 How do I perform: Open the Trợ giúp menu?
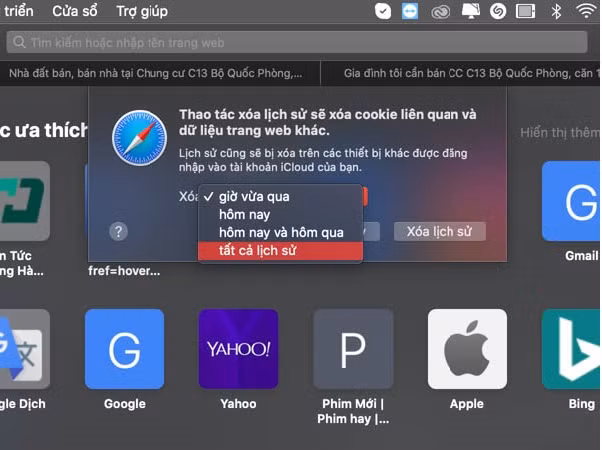[x=142, y=11]
